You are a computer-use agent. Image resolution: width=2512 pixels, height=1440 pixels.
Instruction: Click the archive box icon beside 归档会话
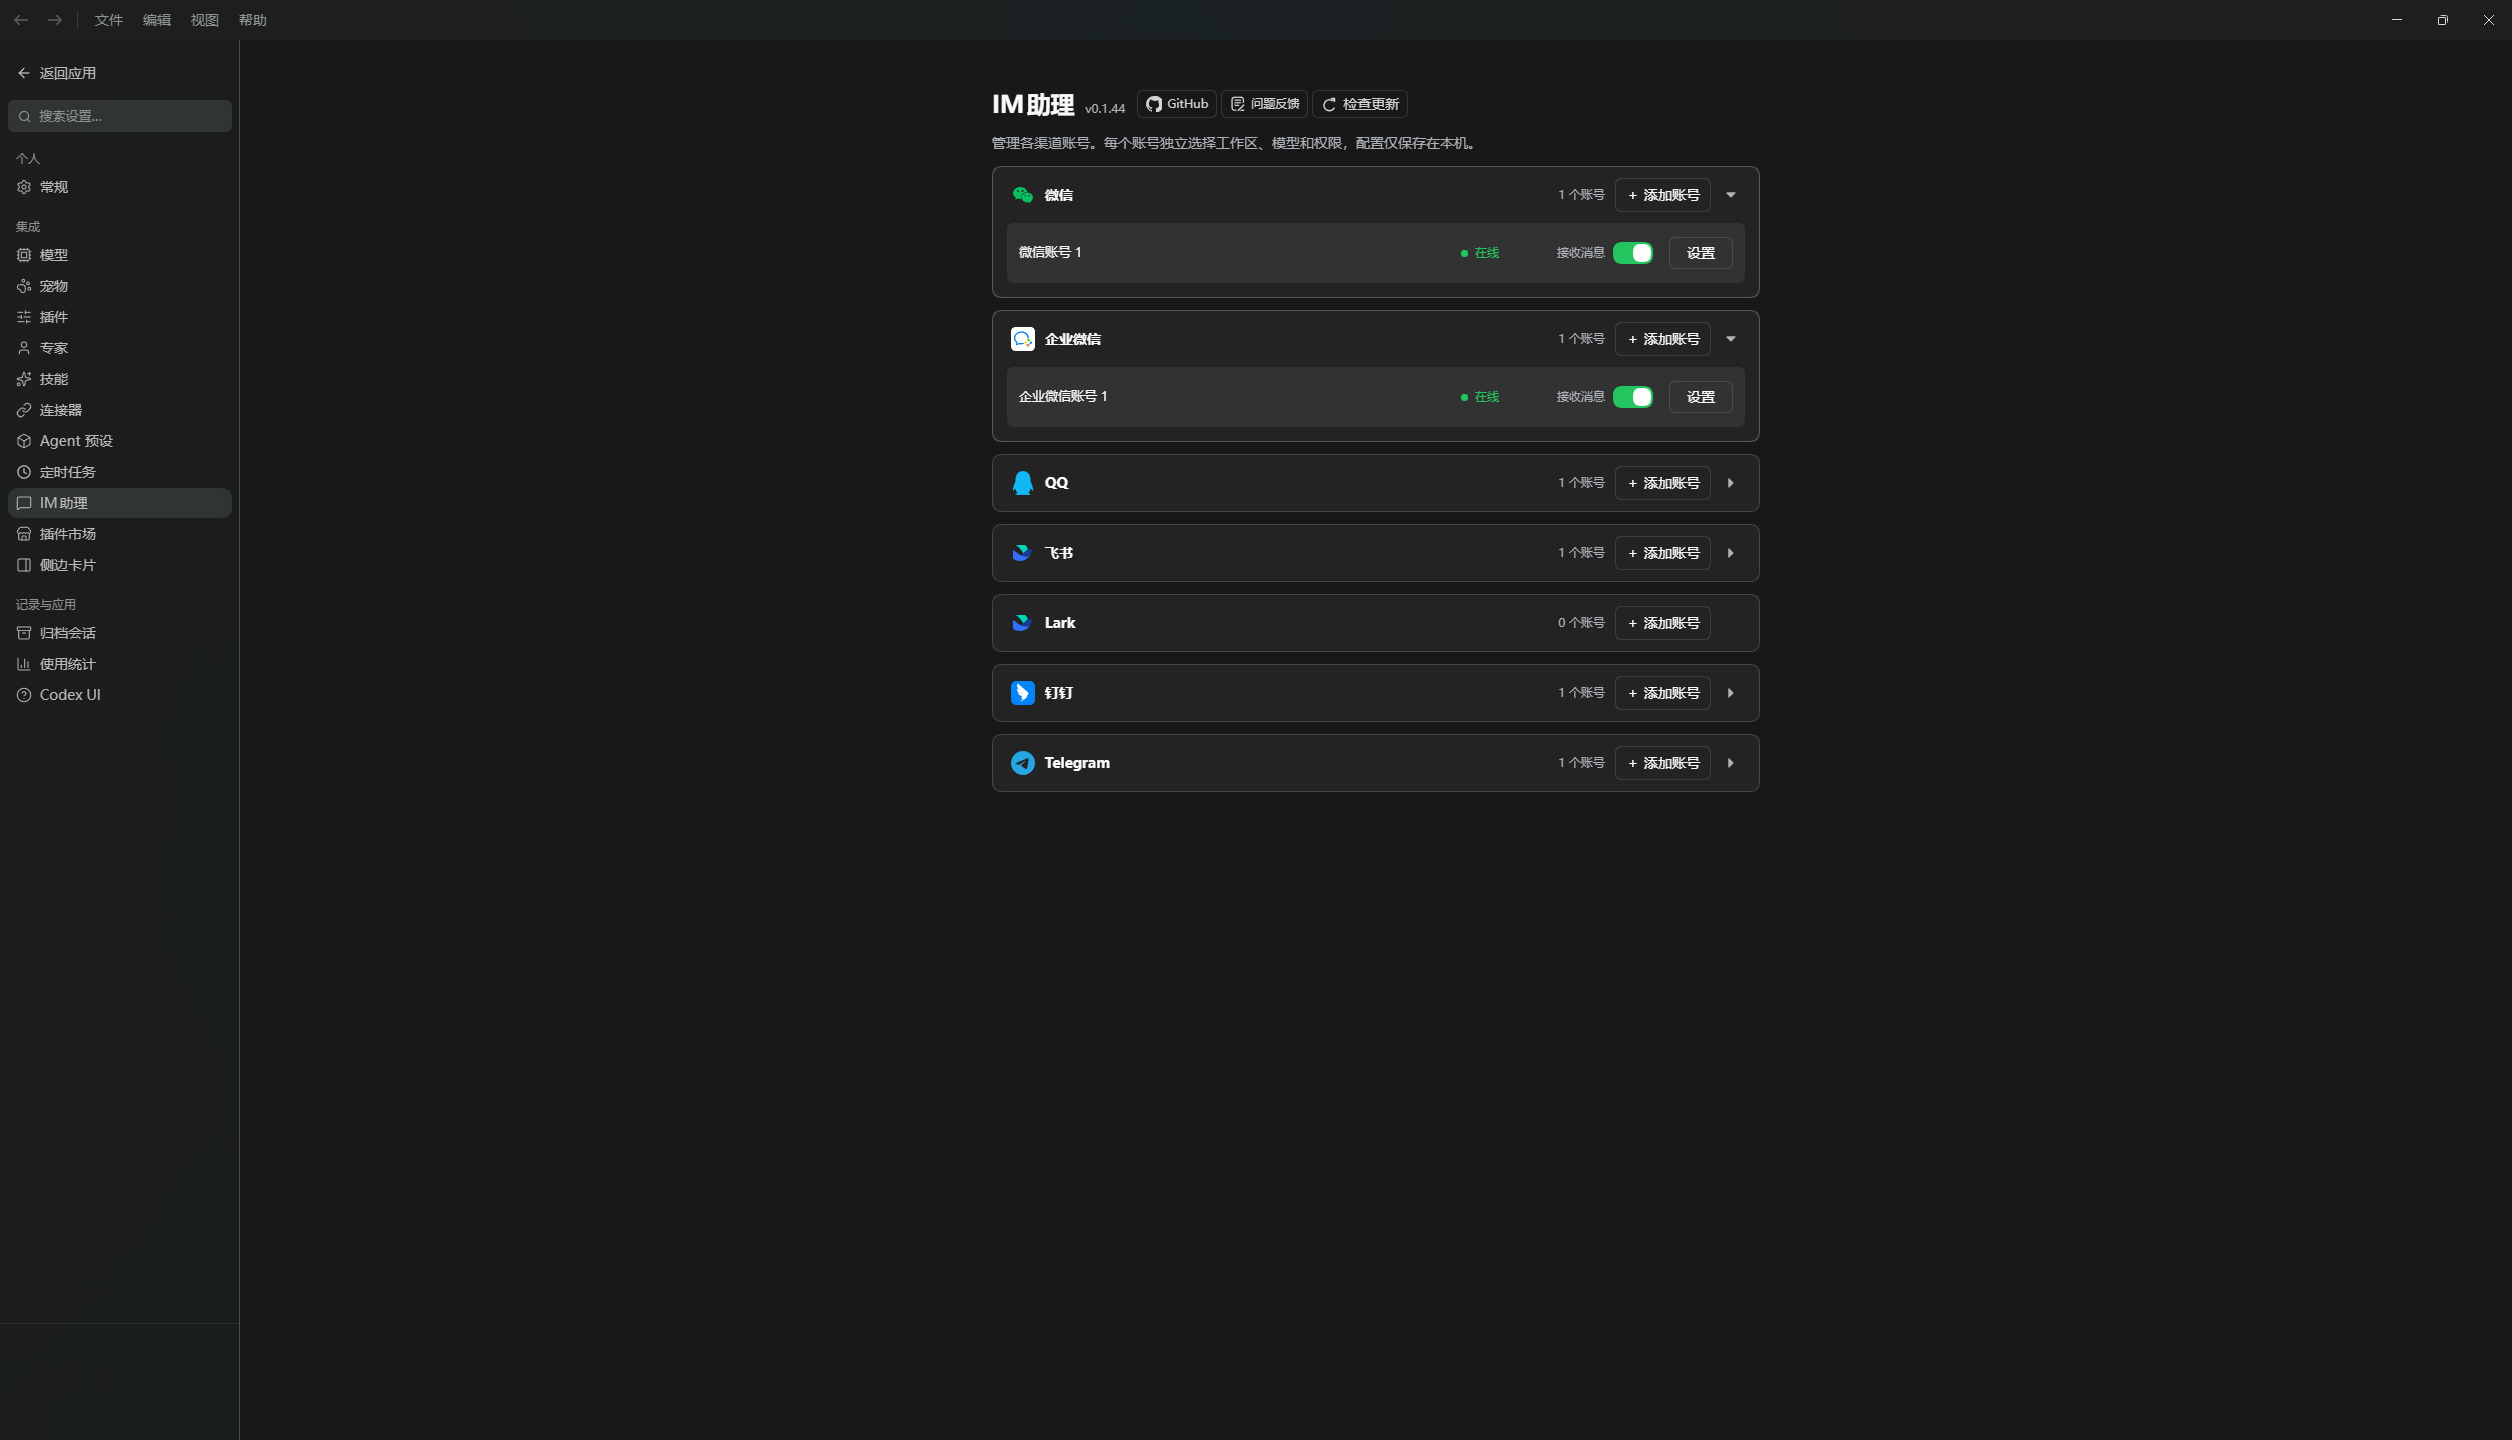[24, 633]
